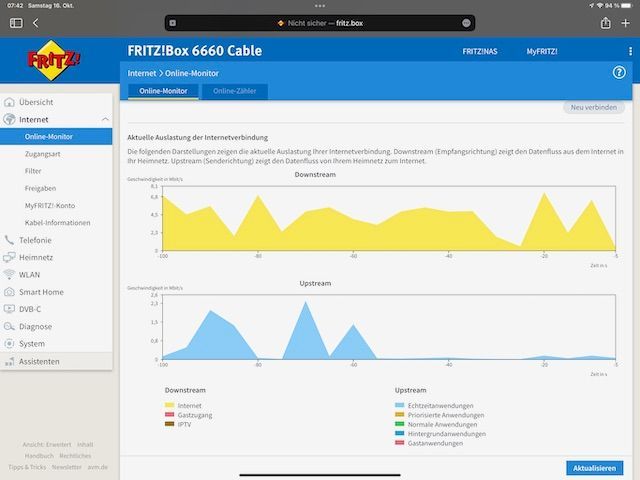Click the Aktualisieren button
The width and height of the screenshot is (640, 480).
(594, 468)
